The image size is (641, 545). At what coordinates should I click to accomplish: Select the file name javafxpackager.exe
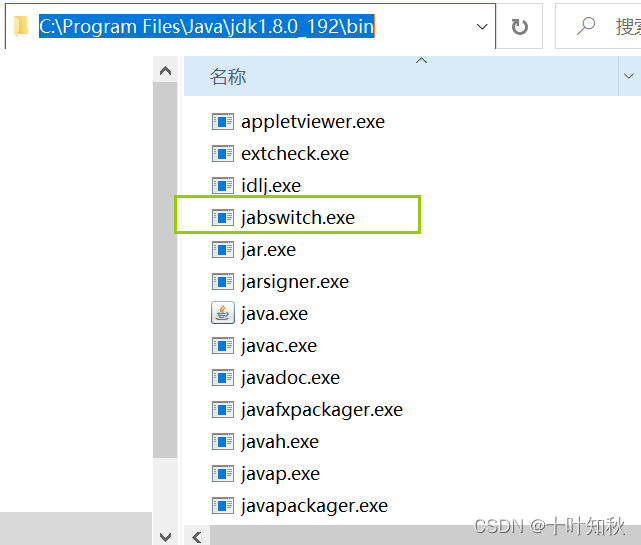pos(322,410)
